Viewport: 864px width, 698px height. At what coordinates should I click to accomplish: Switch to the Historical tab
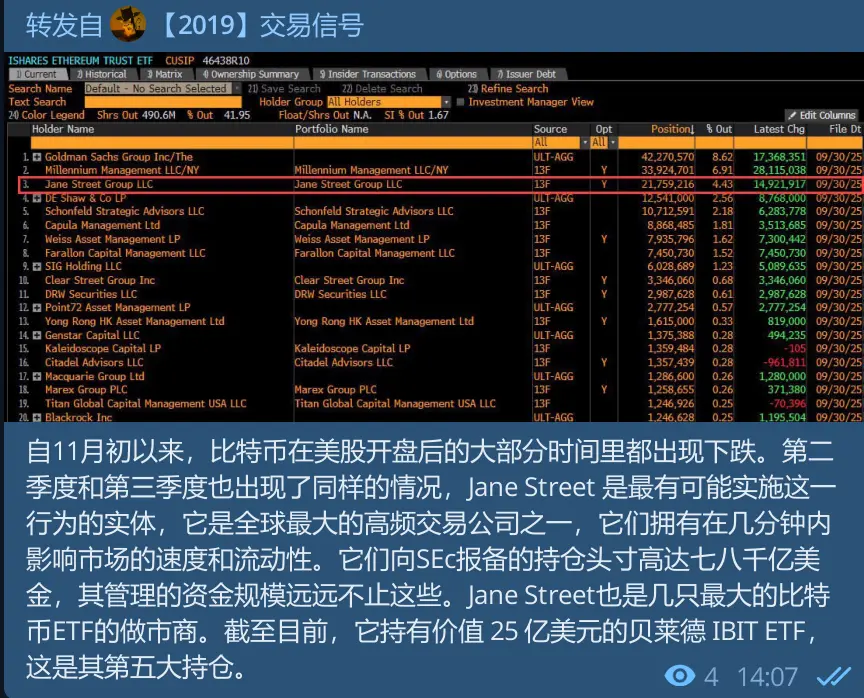tap(102, 74)
